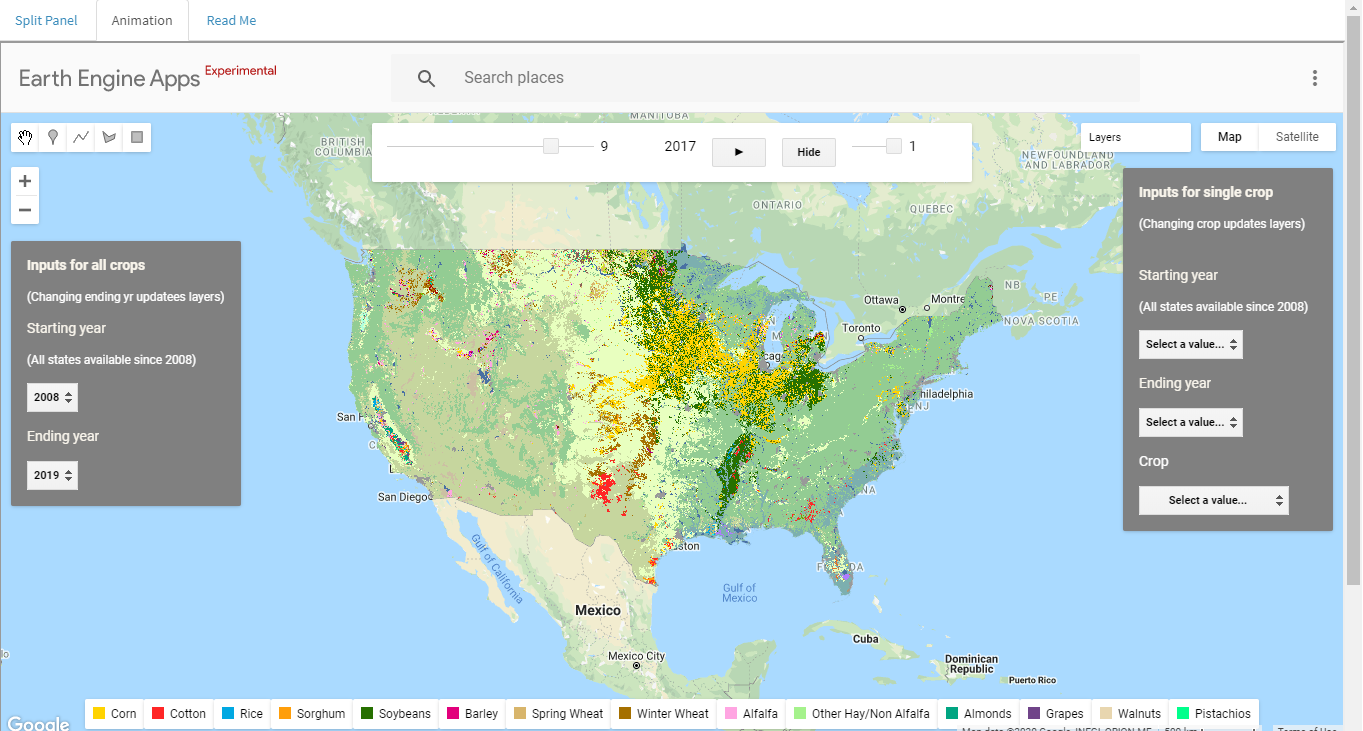The image size is (1363, 731).
Task: Zoom out of the map
Action: click(25, 210)
